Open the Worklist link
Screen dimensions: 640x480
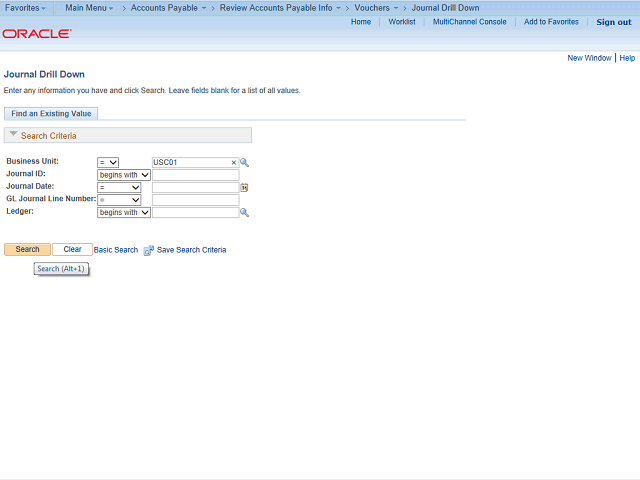pyautogui.click(x=402, y=22)
